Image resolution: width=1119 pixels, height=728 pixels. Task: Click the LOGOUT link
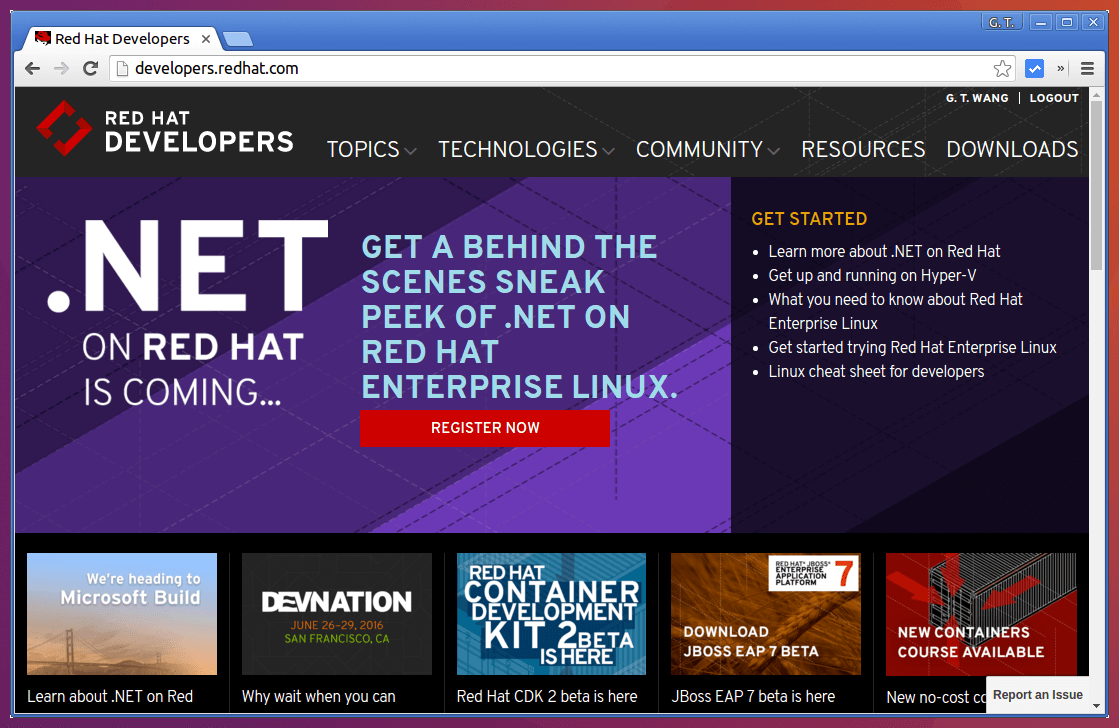coord(1053,97)
